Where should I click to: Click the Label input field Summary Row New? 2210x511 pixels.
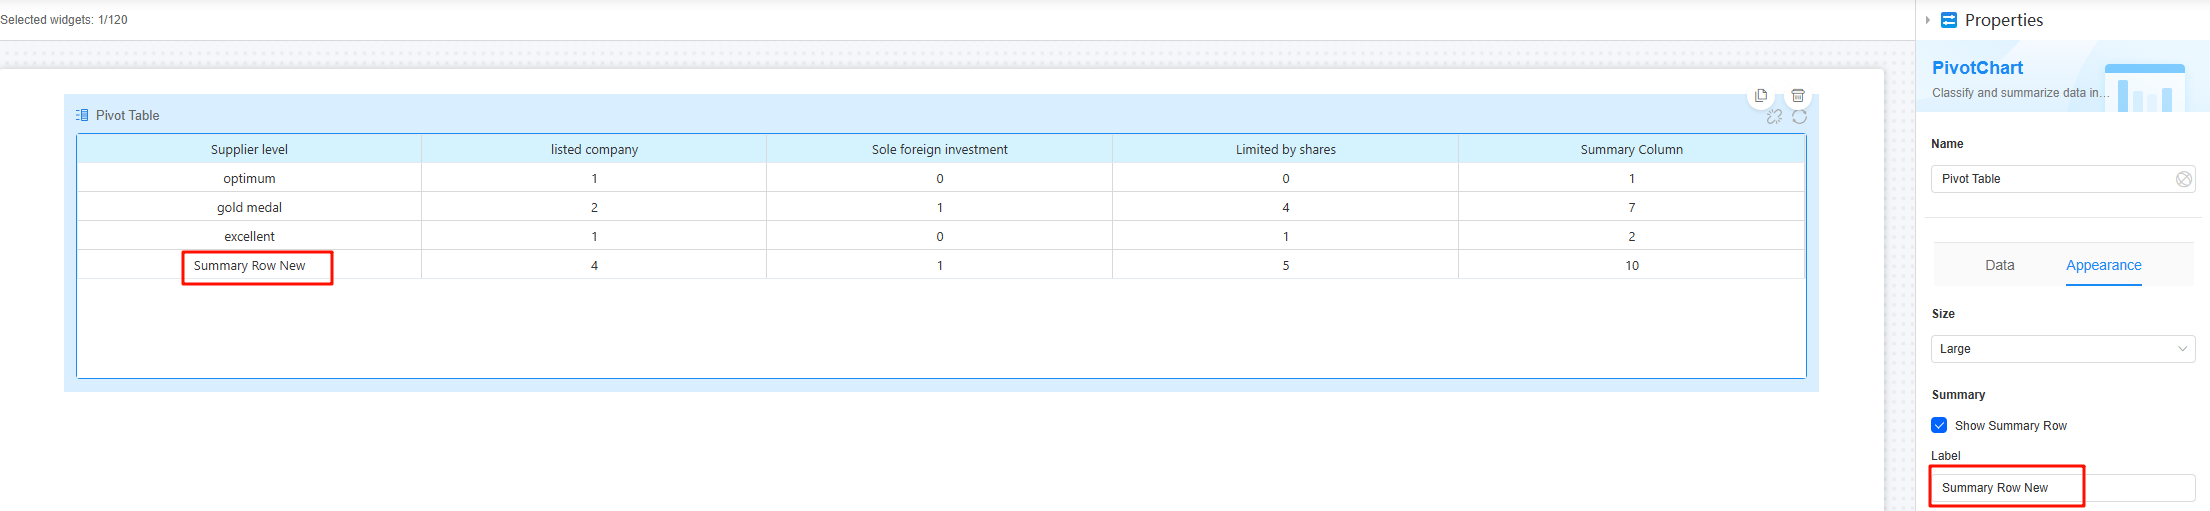click(x=2063, y=488)
